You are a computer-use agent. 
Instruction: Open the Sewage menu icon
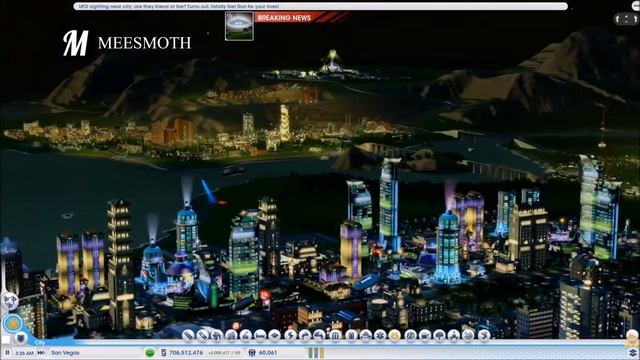click(319, 336)
